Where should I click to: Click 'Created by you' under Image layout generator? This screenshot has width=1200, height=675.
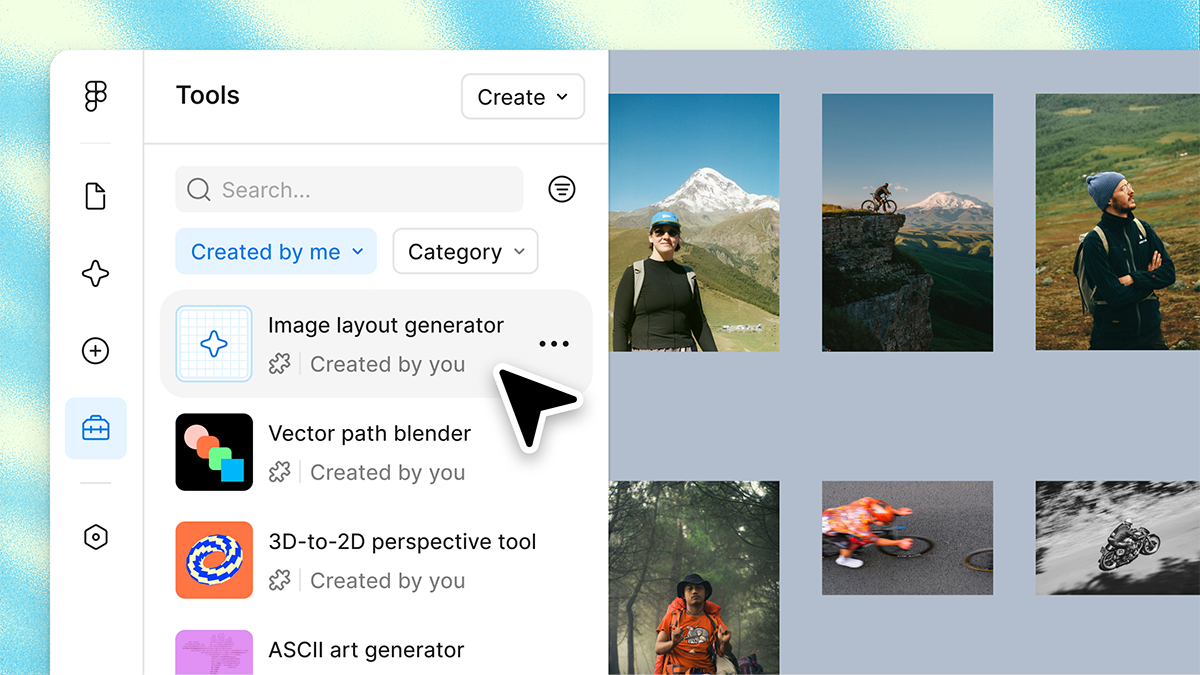pyautogui.click(x=388, y=364)
